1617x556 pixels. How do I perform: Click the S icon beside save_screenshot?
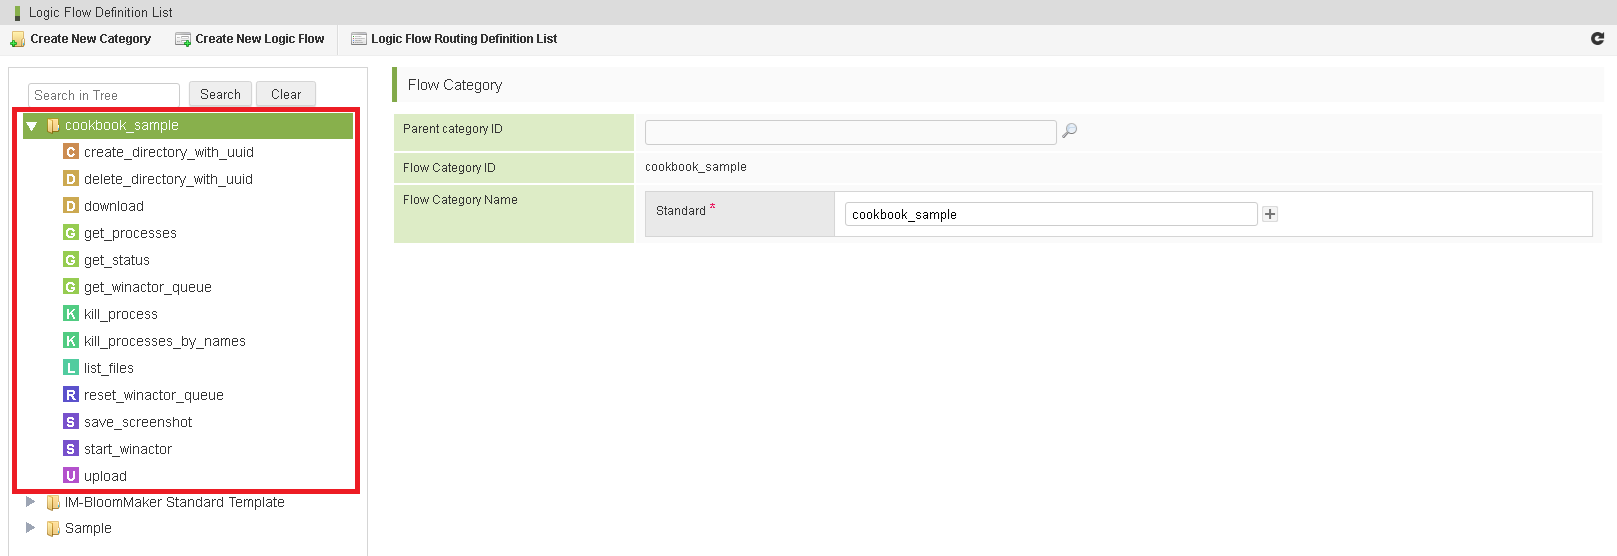71,422
